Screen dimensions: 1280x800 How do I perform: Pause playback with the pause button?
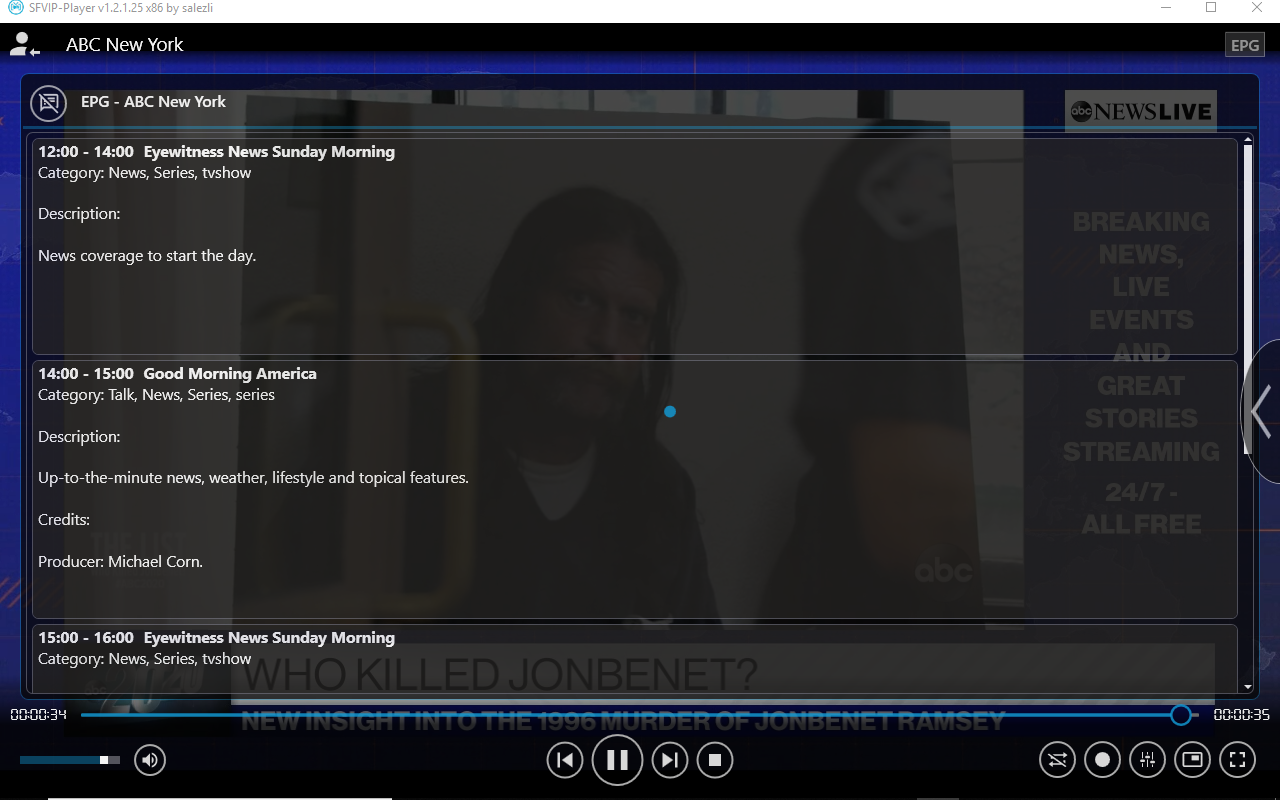[x=617, y=760]
